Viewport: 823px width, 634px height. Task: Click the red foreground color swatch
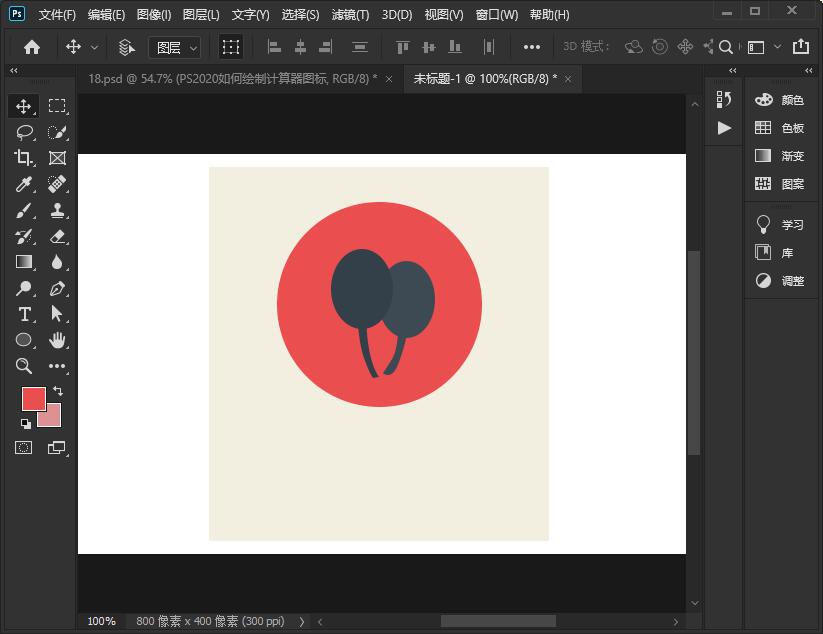(x=33, y=398)
